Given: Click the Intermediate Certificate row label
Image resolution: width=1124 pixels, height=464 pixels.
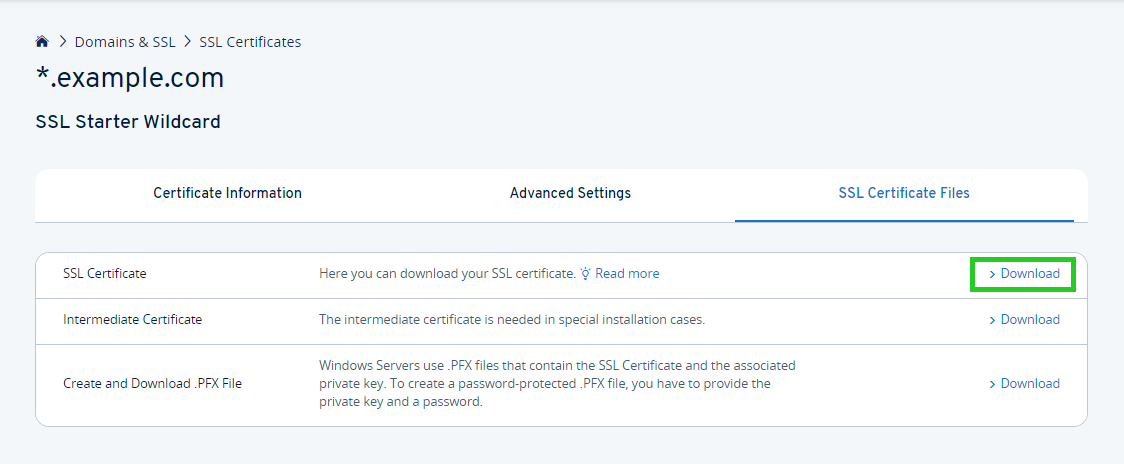Looking at the screenshot, I should 132,320.
